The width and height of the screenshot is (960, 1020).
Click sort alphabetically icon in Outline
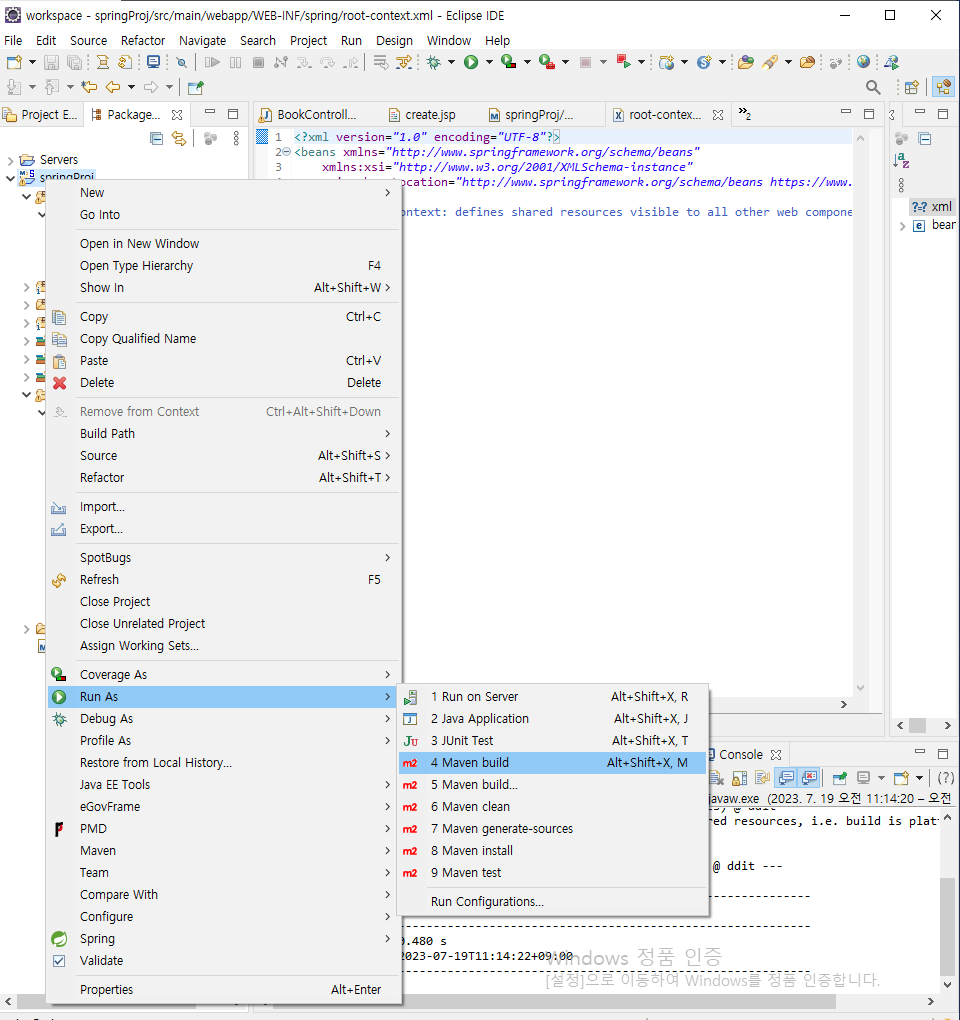901,160
